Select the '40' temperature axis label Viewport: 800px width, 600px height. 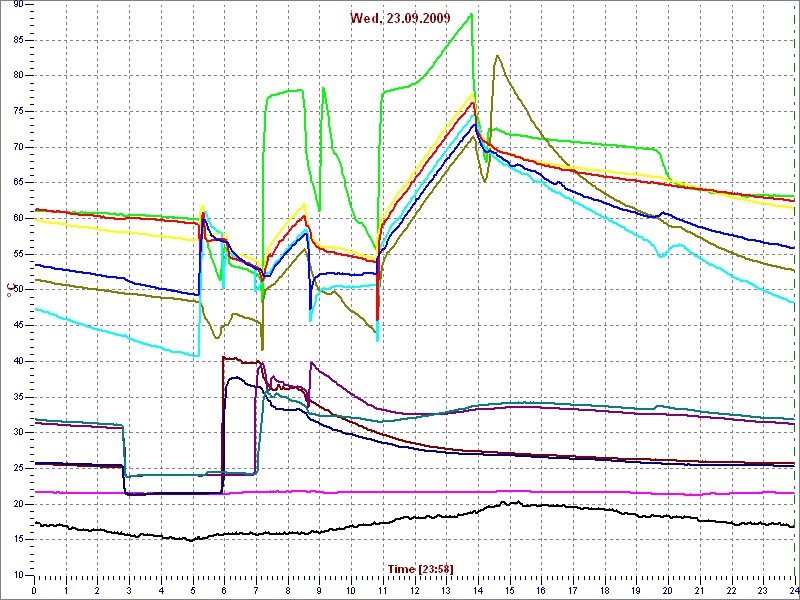tap(19, 361)
